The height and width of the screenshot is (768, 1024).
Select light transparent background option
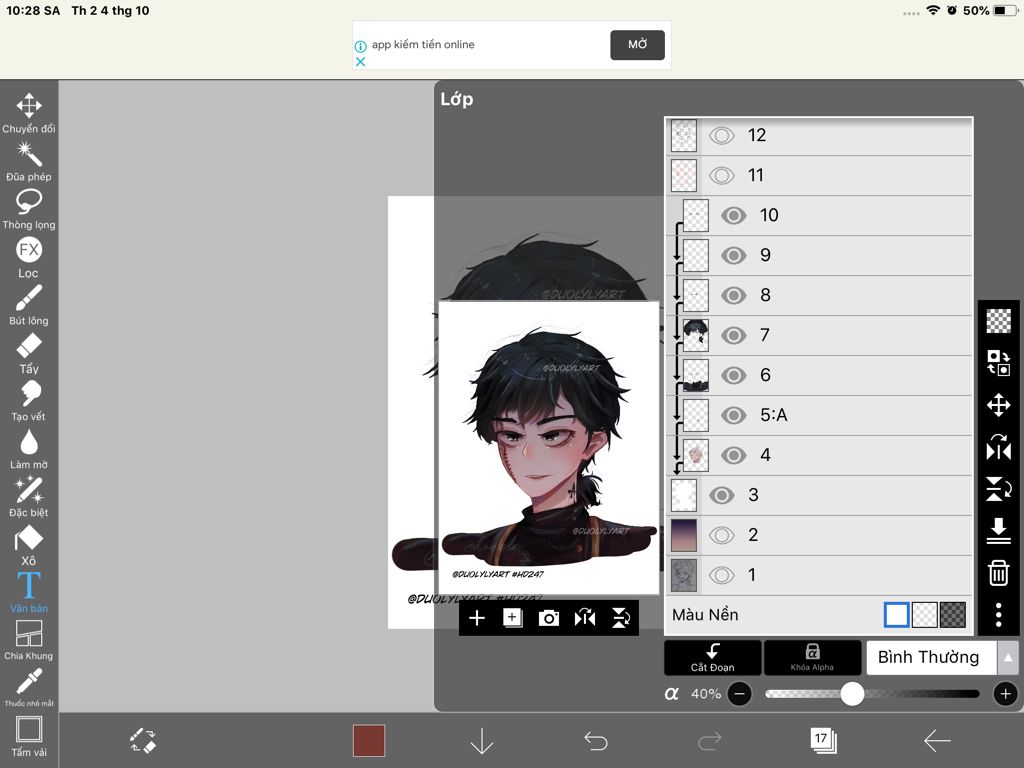[x=925, y=615]
